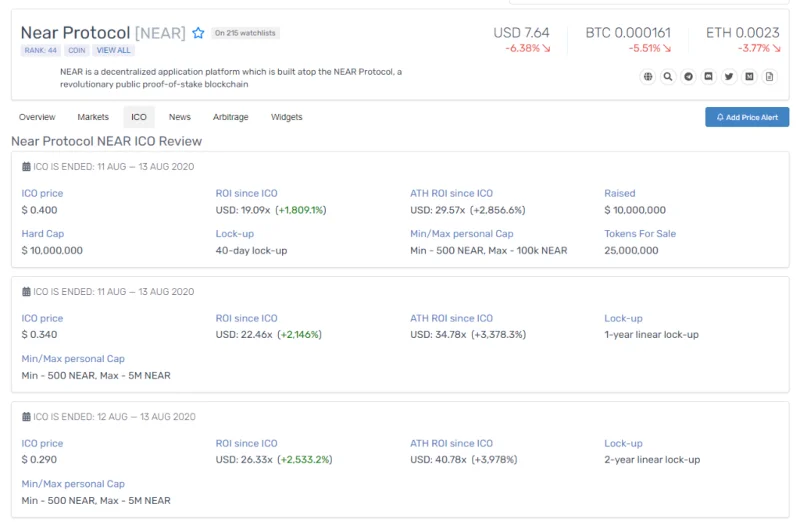800x522 pixels.
Task: Click the VIEW ALL badge
Action: (113, 50)
